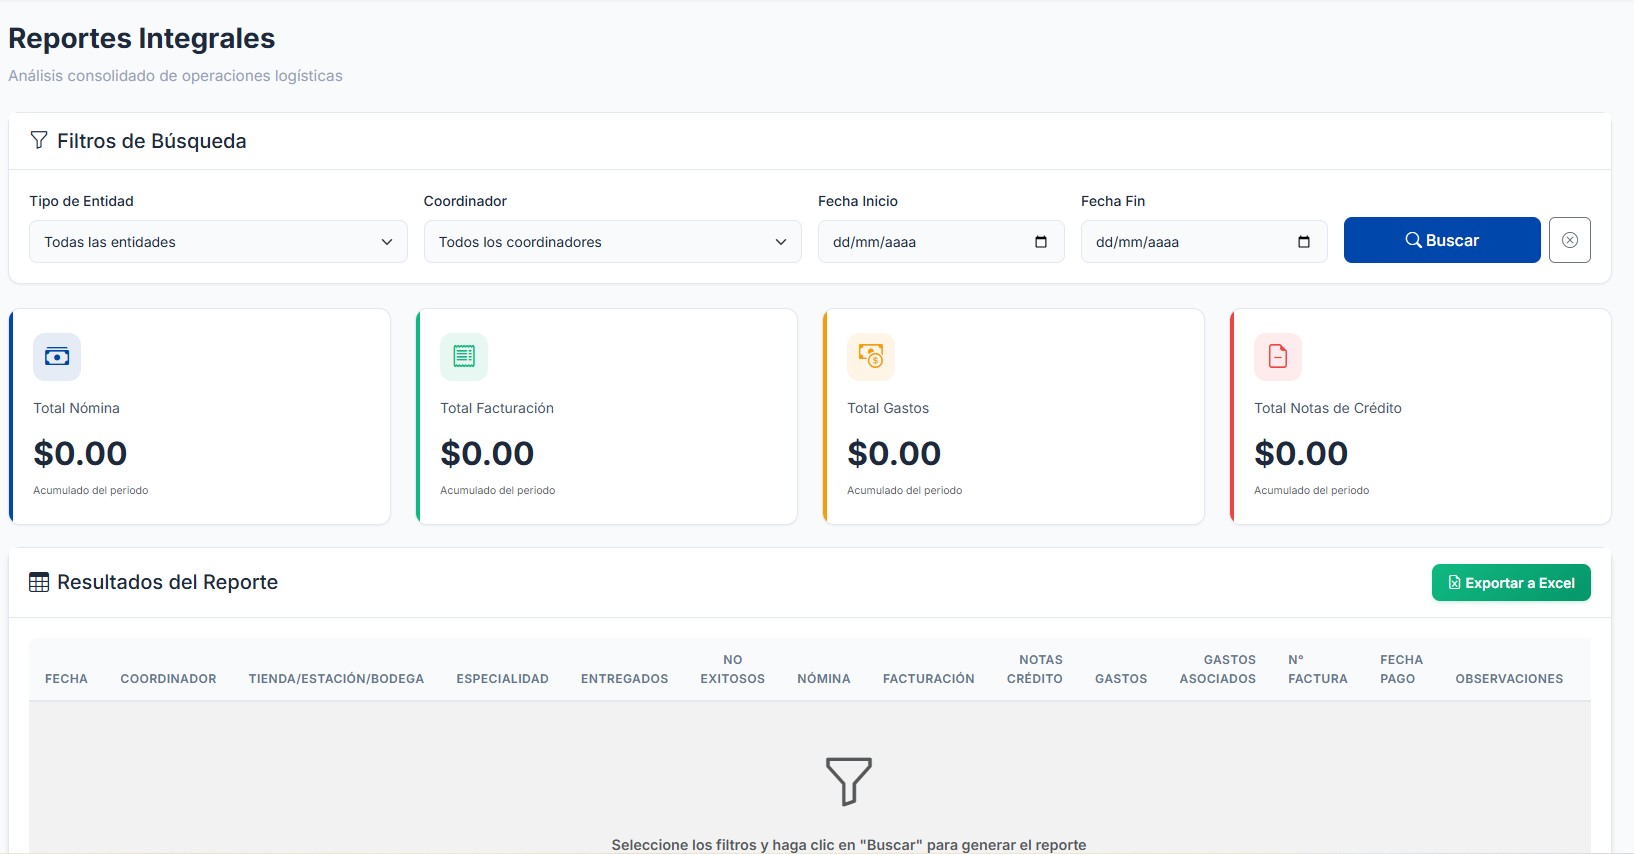
Task: Open the Coordinador dropdown
Action: pos(613,242)
